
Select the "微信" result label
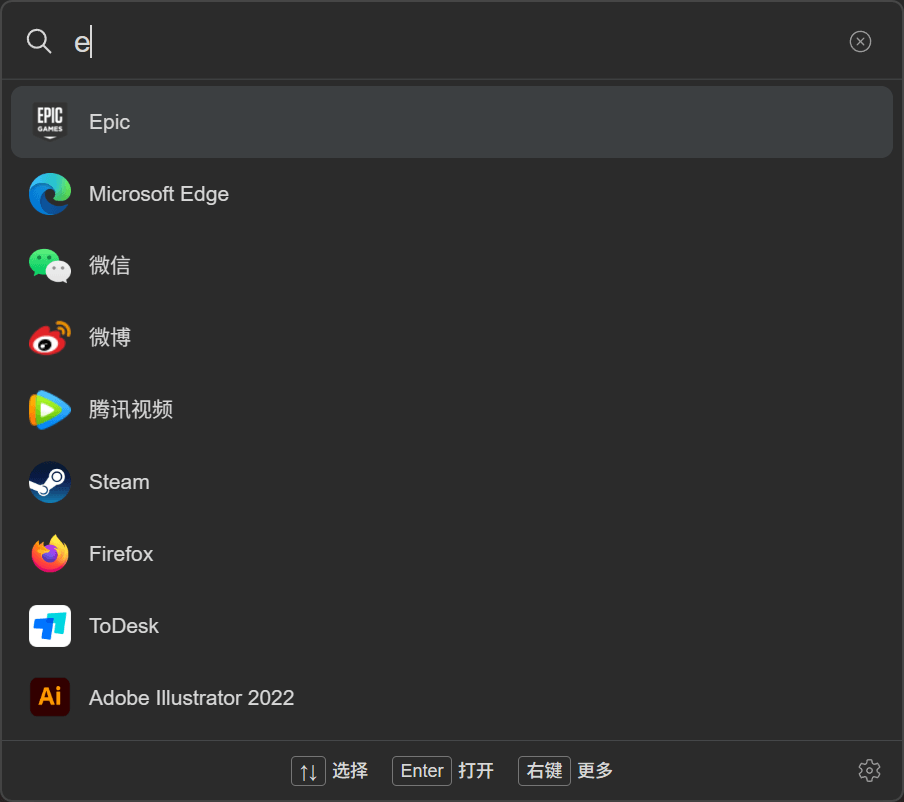[110, 266]
